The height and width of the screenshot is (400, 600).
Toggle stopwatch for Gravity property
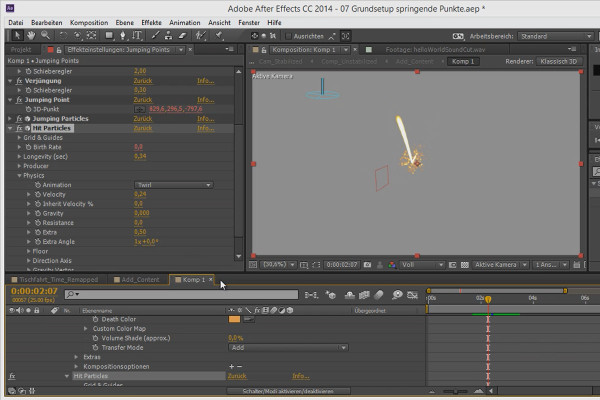pos(38,213)
